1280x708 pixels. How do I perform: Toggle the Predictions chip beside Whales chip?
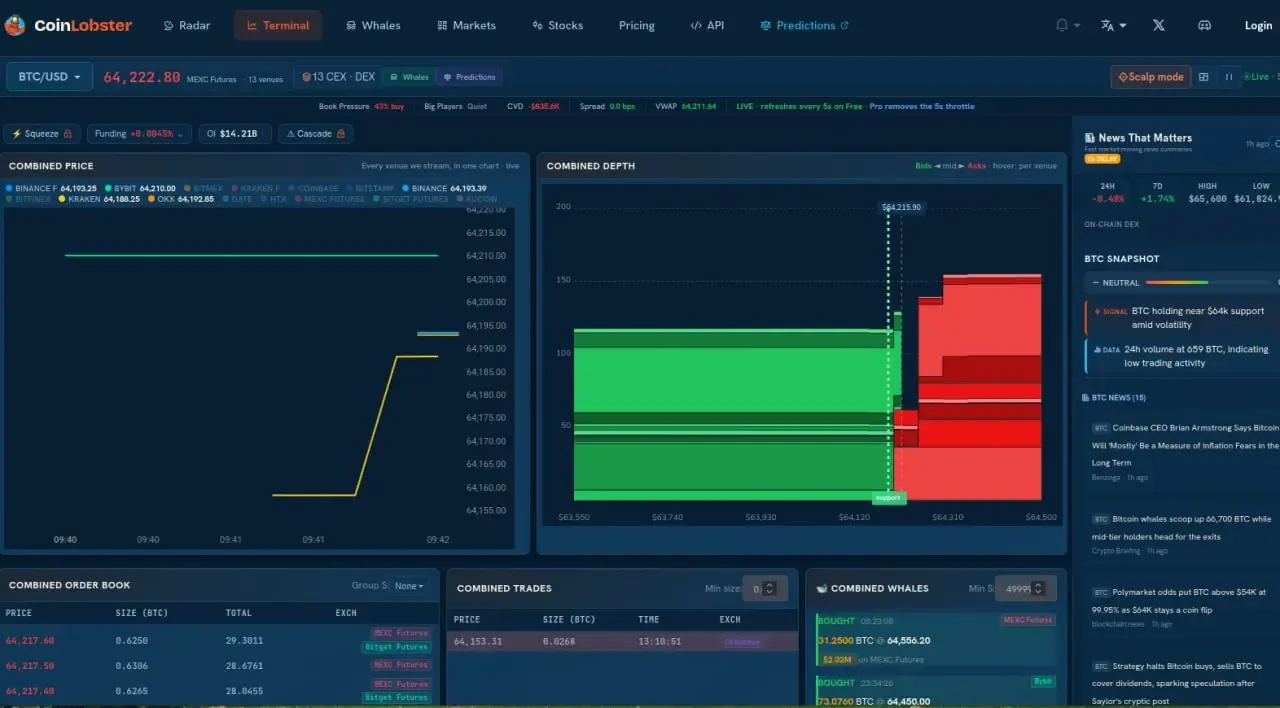[x=469, y=77]
